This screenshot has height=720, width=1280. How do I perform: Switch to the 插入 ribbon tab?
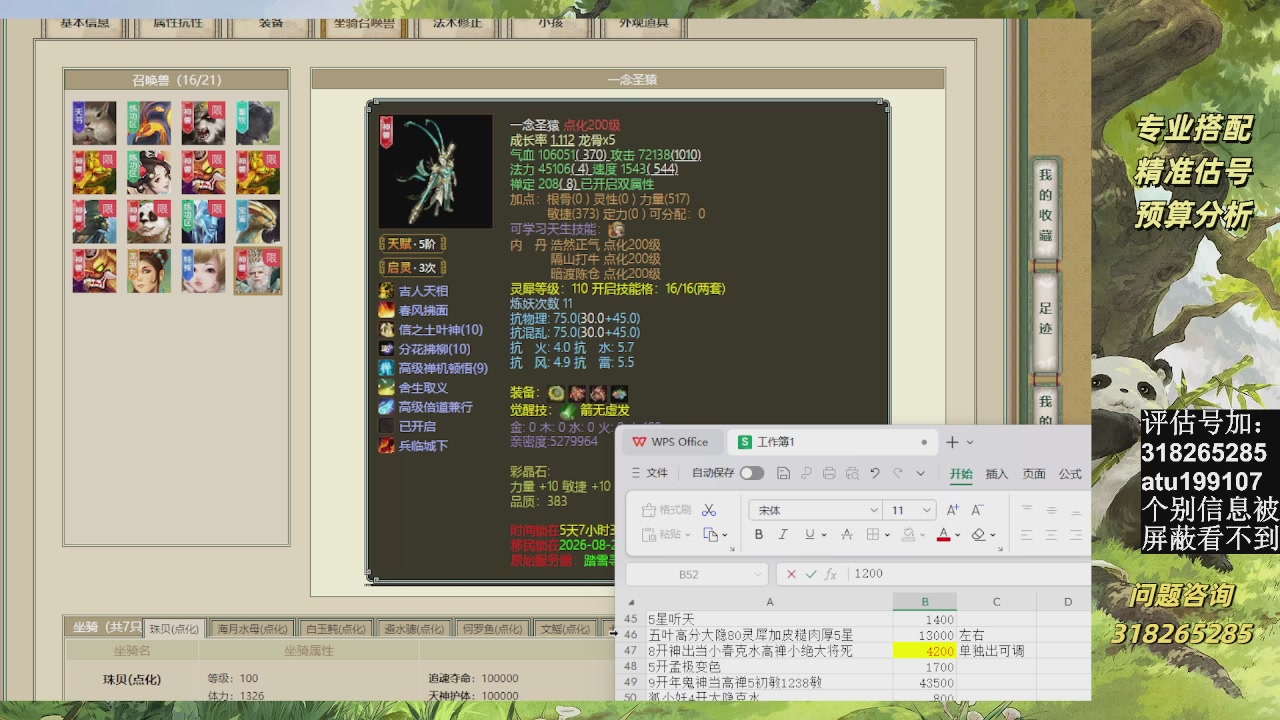997,474
